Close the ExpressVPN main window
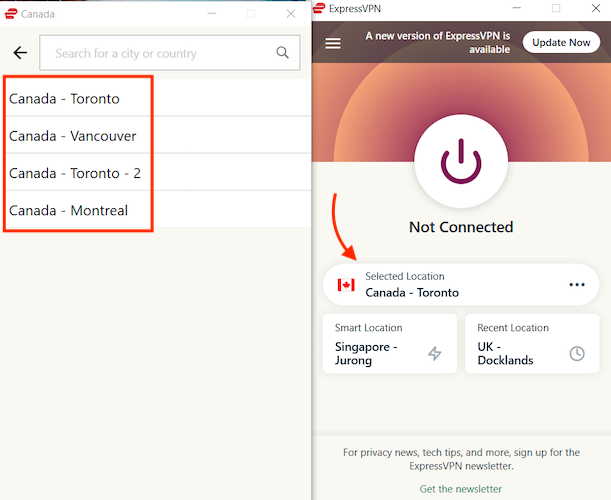Image resolution: width=611 pixels, height=500 pixels. 596,8
